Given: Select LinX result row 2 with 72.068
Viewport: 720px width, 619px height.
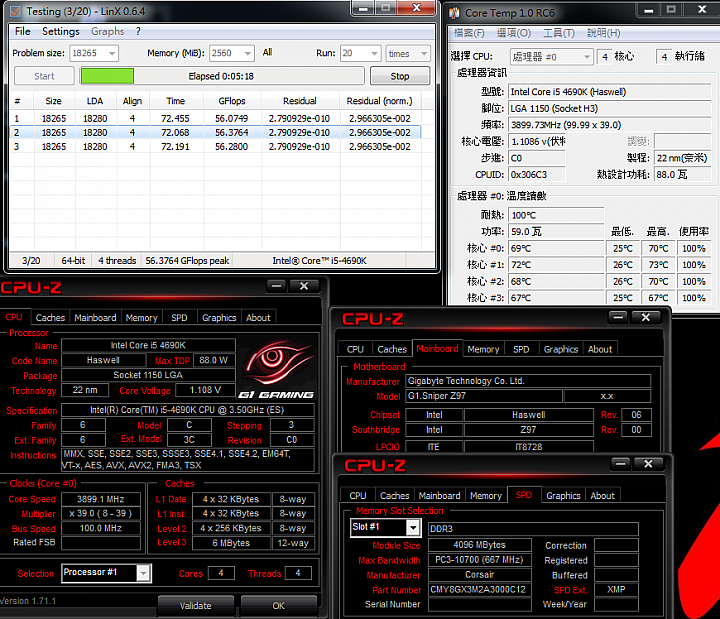Looking at the screenshot, I should click(x=215, y=132).
